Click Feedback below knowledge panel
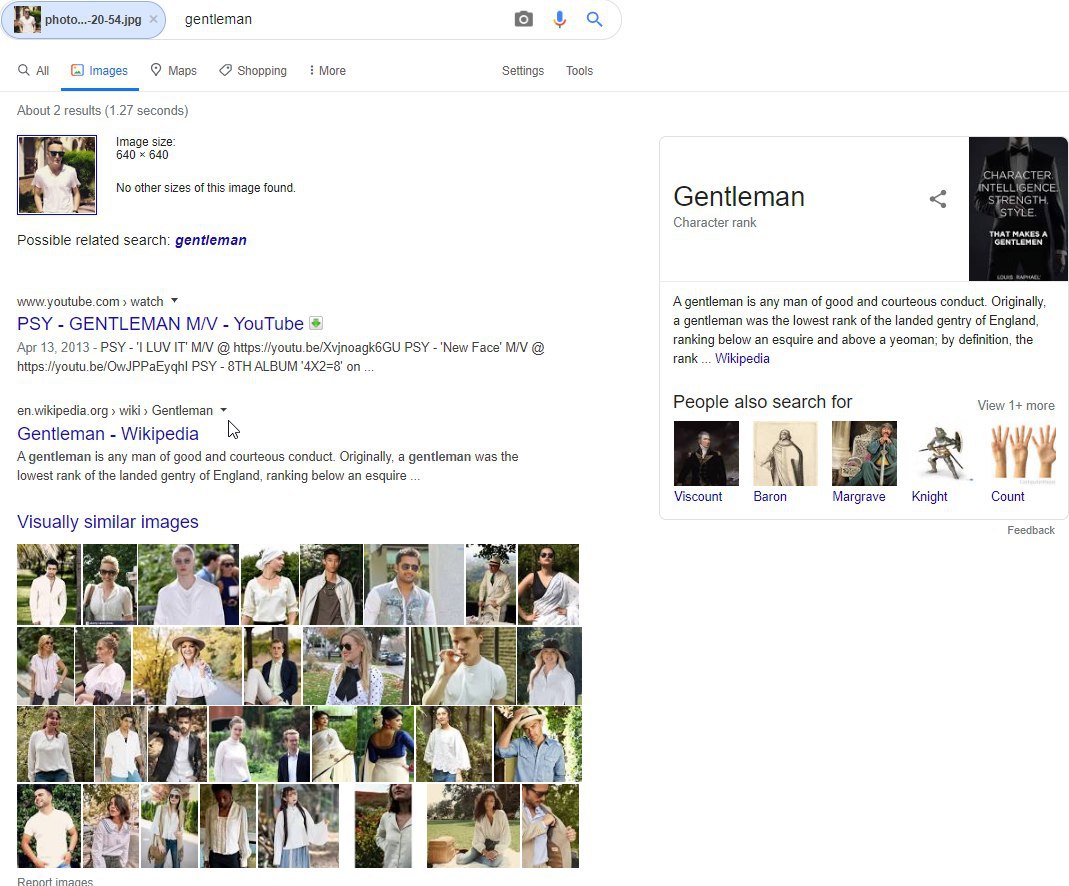 1031,530
